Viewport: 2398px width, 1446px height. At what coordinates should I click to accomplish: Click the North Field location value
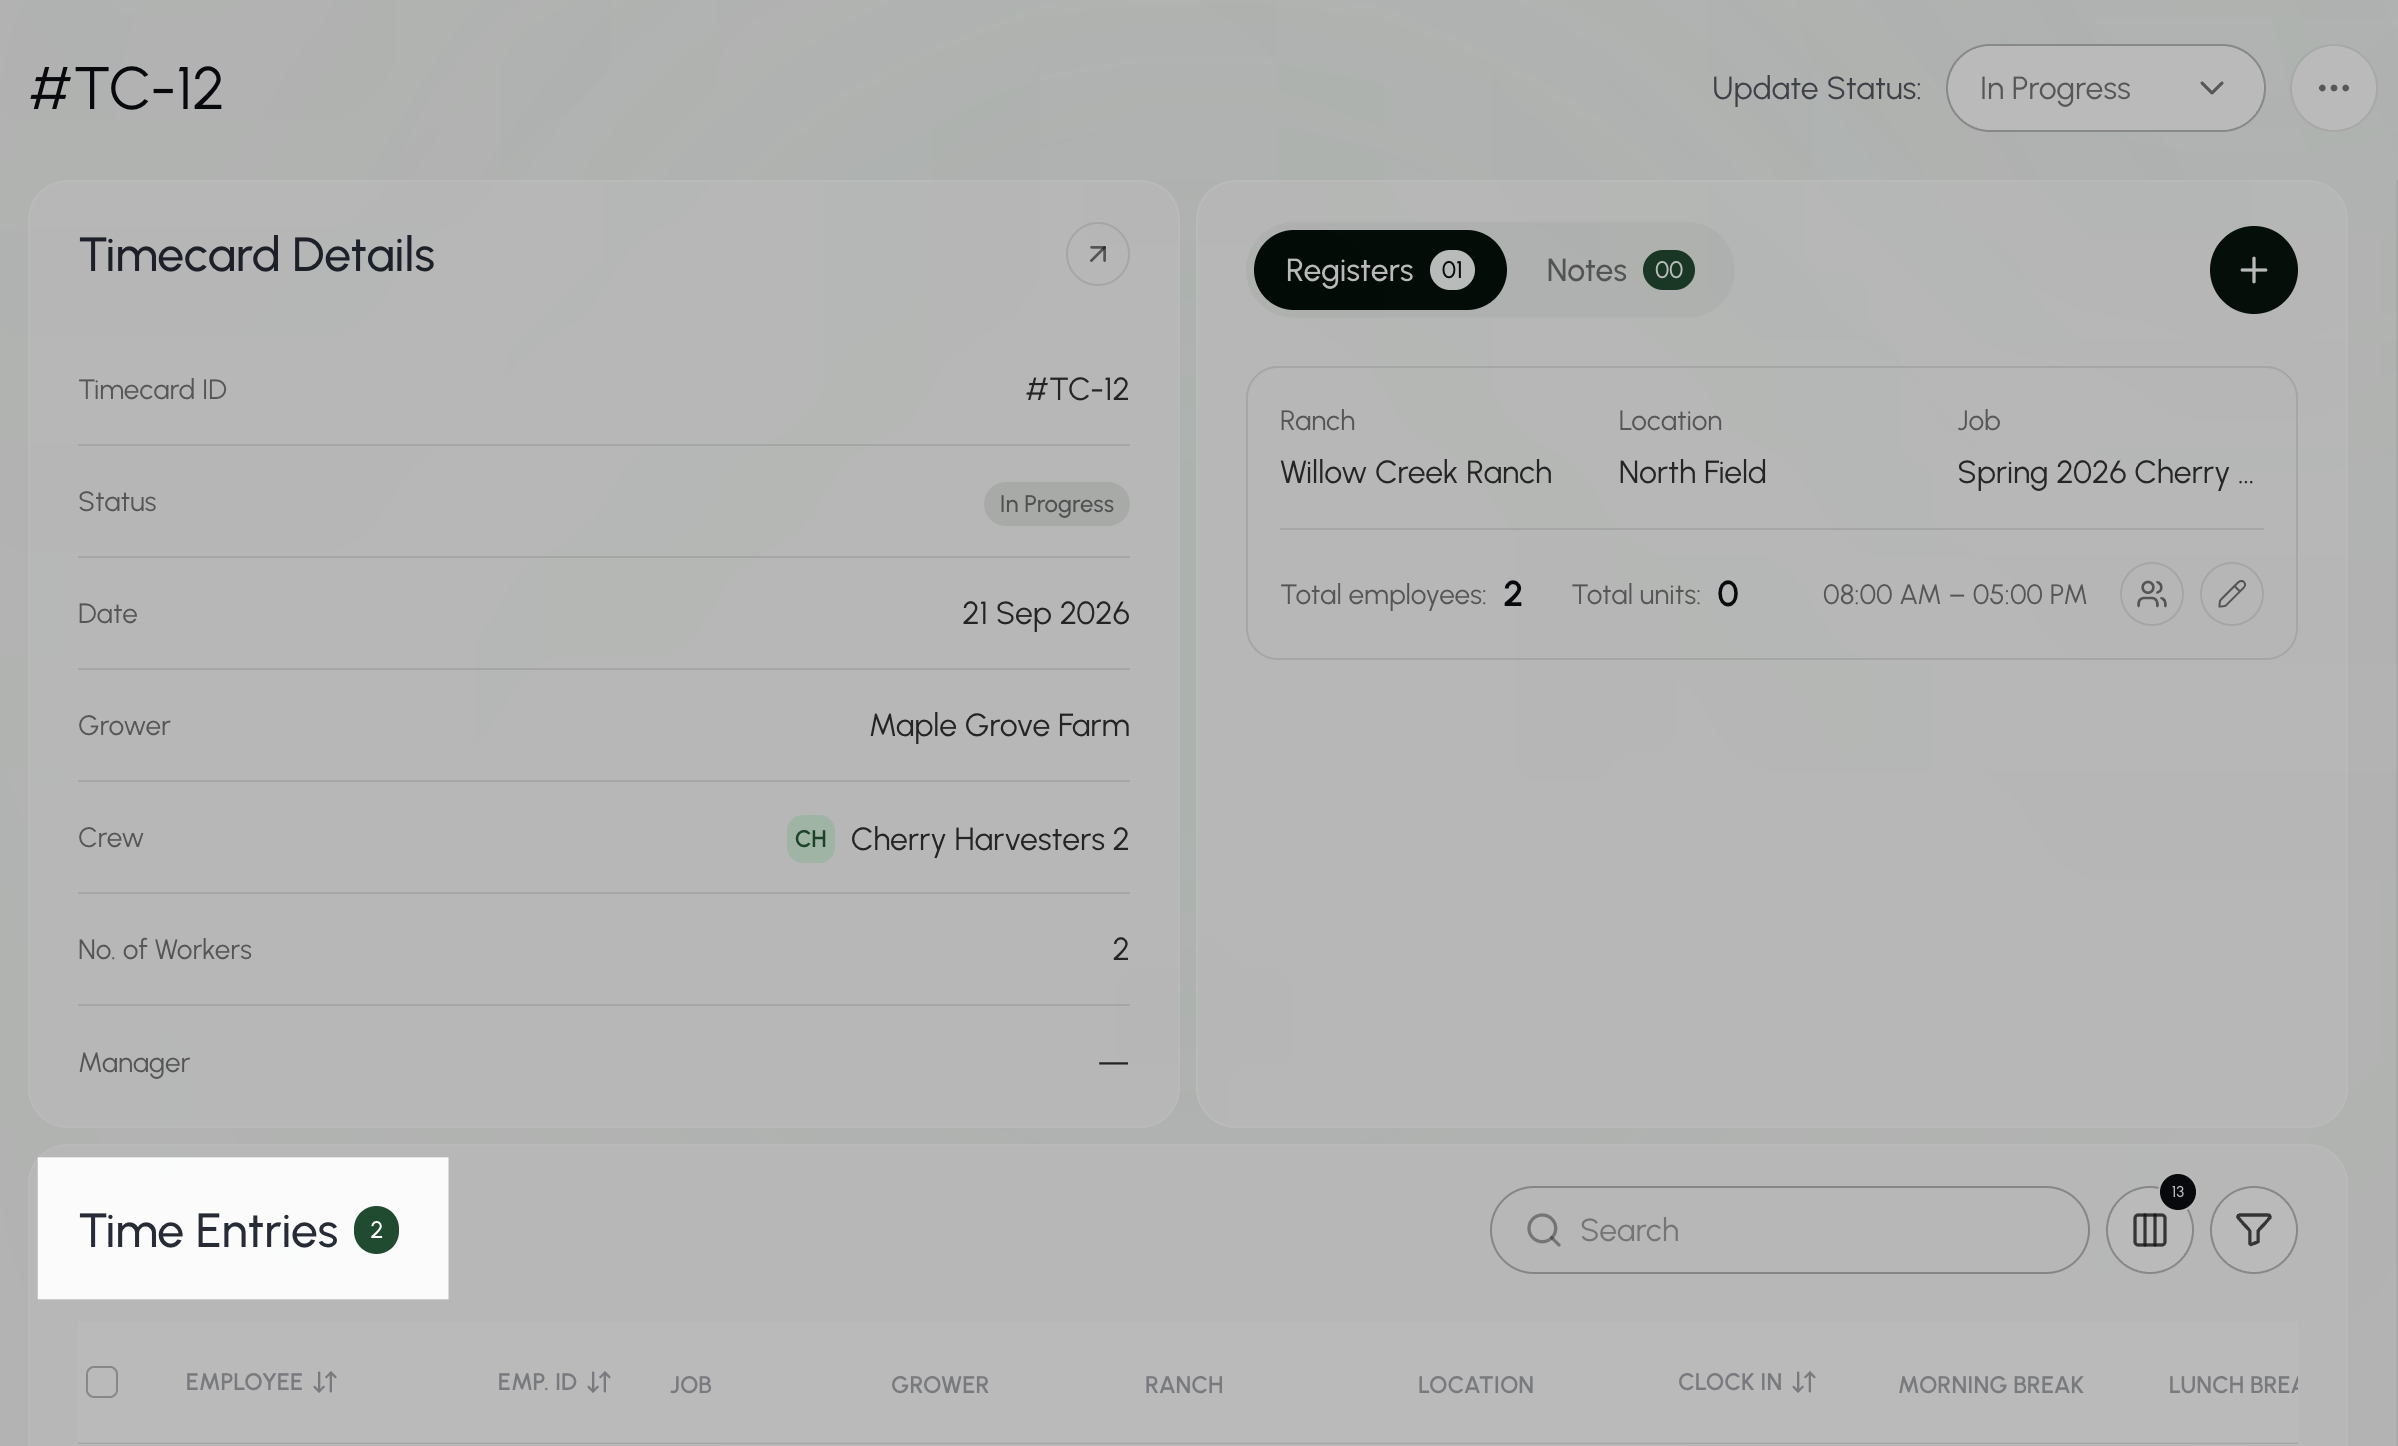point(1692,472)
